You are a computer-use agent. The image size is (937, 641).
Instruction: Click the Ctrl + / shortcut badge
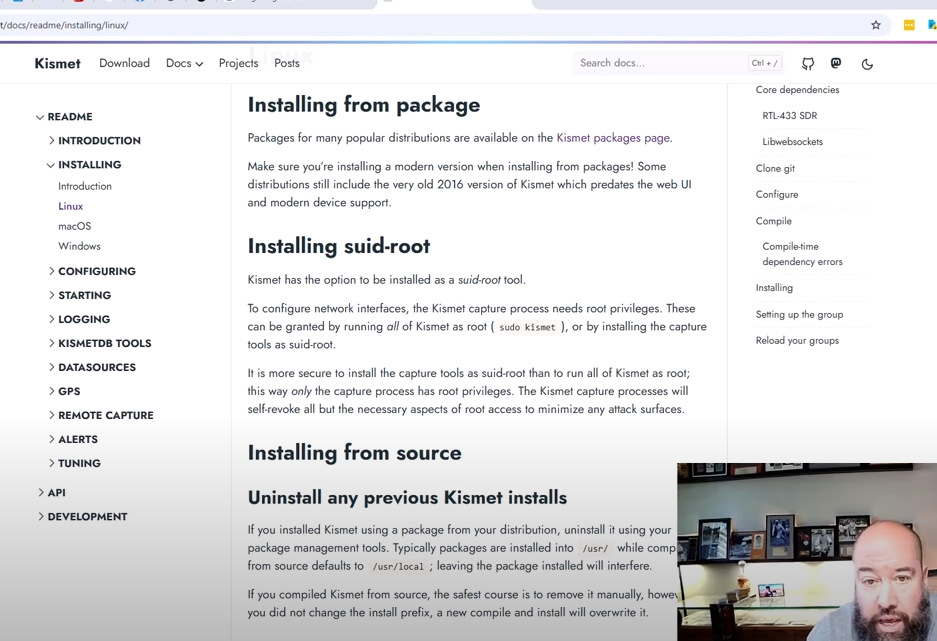[x=764, y=63]
